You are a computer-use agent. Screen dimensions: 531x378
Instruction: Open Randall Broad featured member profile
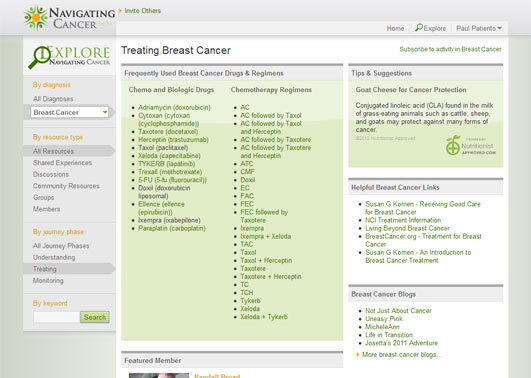[x=217, y=376]
